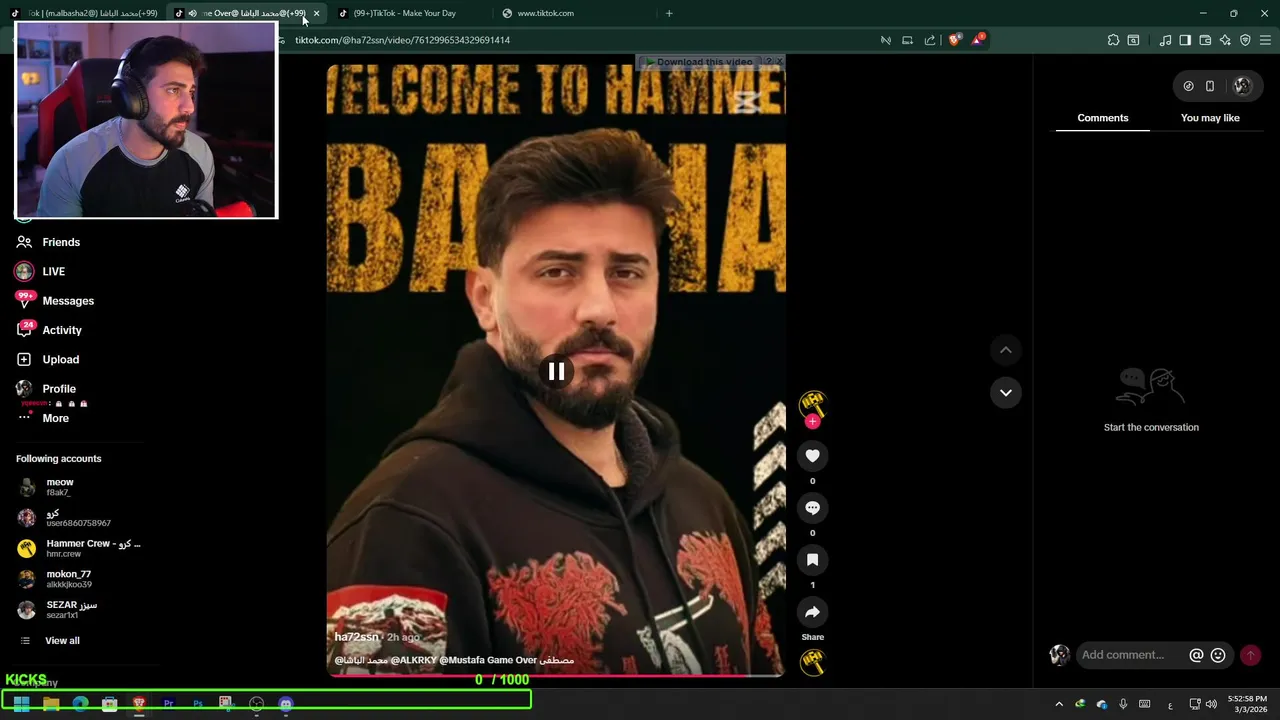Viewport: 1280px width, 720px height.
Task: Share the video using the arrow icon
Action: click(x=812, y=612)
